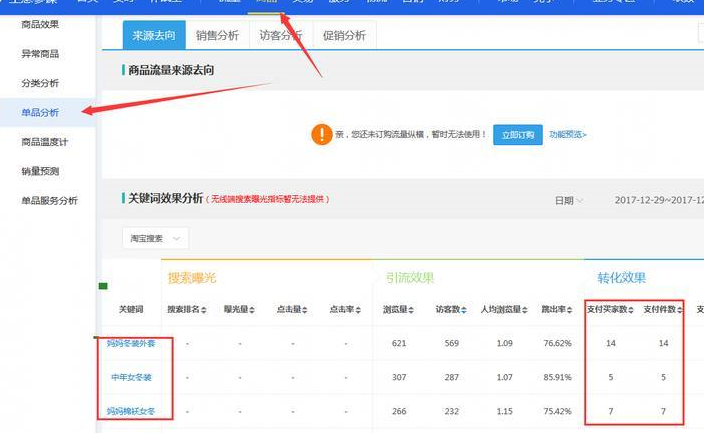Click the 引流效果 group heading

tap(409, 278)
